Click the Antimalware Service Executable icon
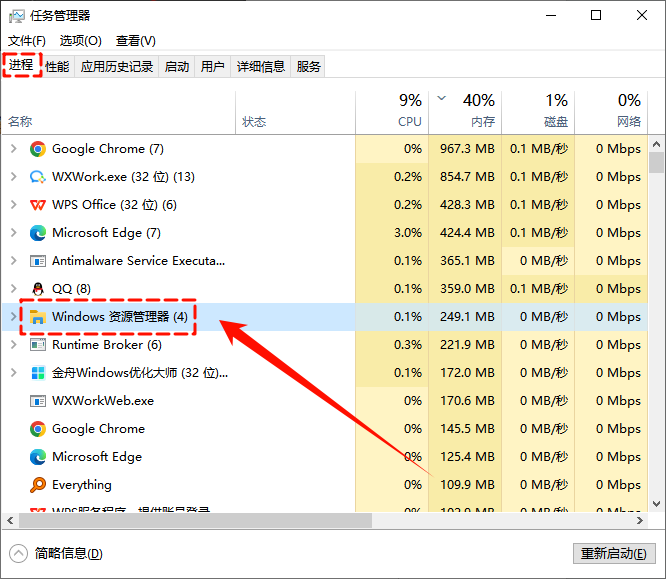The height and width of the screenshot is (579, 666). coord(38,261)
